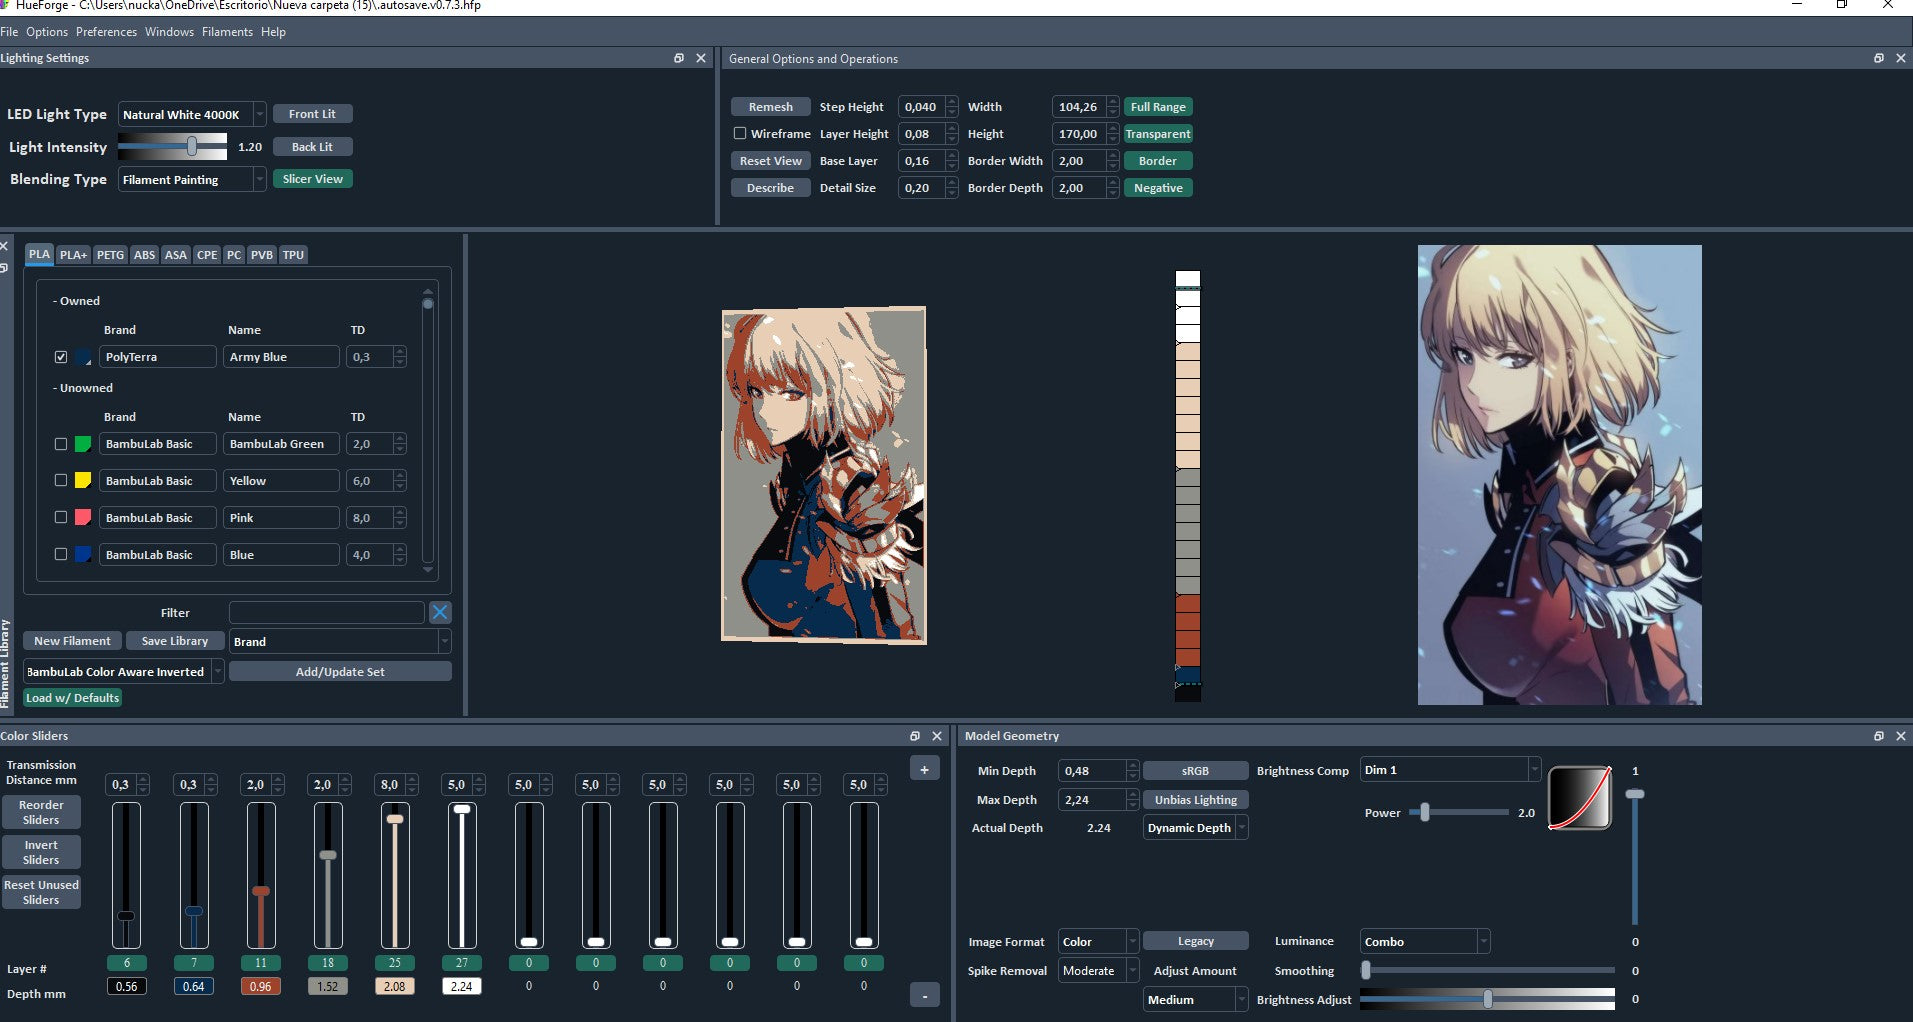Click the Remesh button

[770, 107]
